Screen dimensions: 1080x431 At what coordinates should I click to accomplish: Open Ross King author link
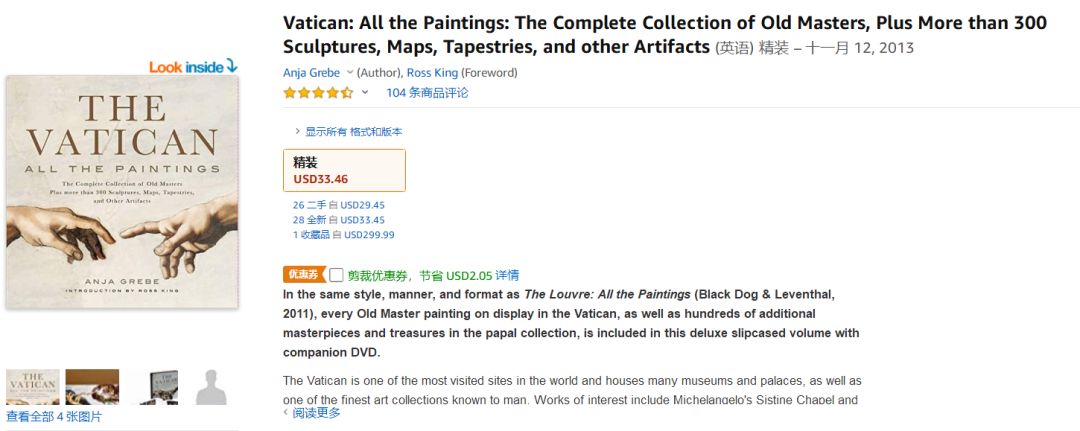click(431, 73)
